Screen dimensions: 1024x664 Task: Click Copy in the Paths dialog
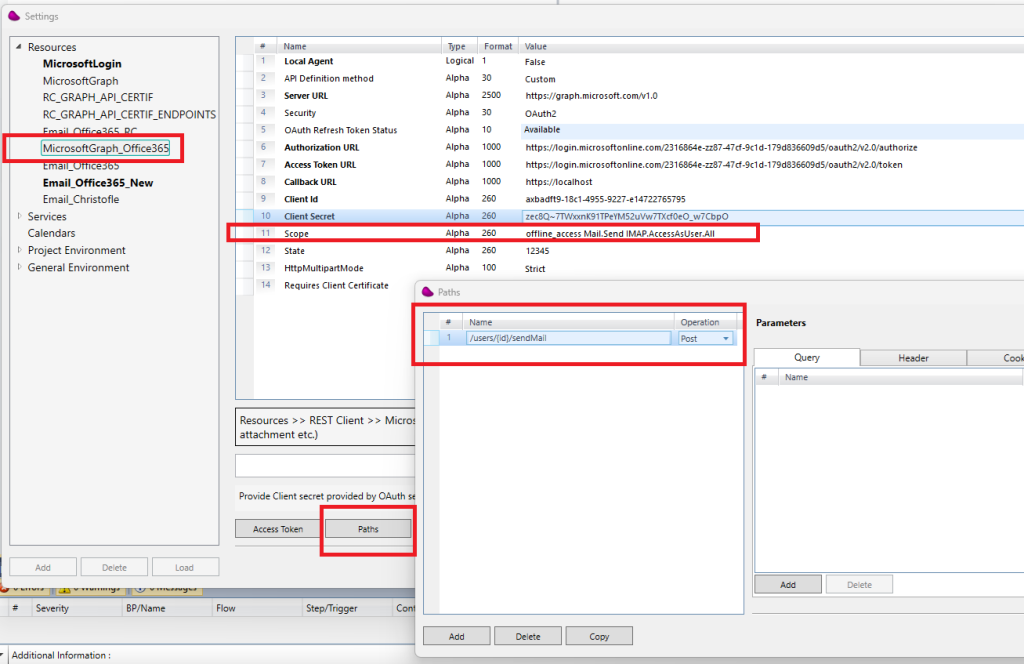pos(599,636)
